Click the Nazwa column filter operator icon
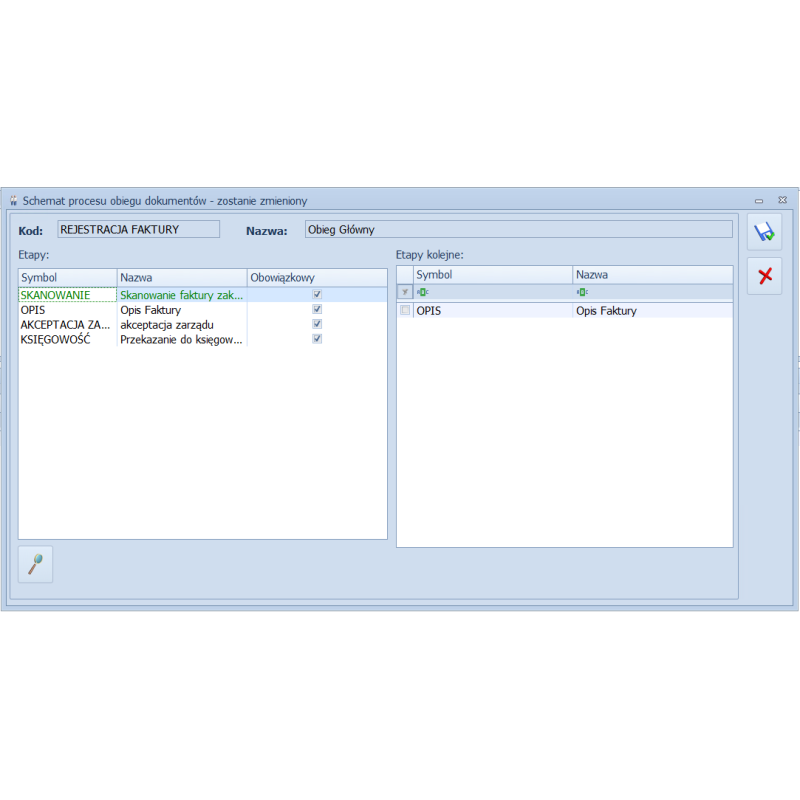800x800 pixels. click(582, 292)
